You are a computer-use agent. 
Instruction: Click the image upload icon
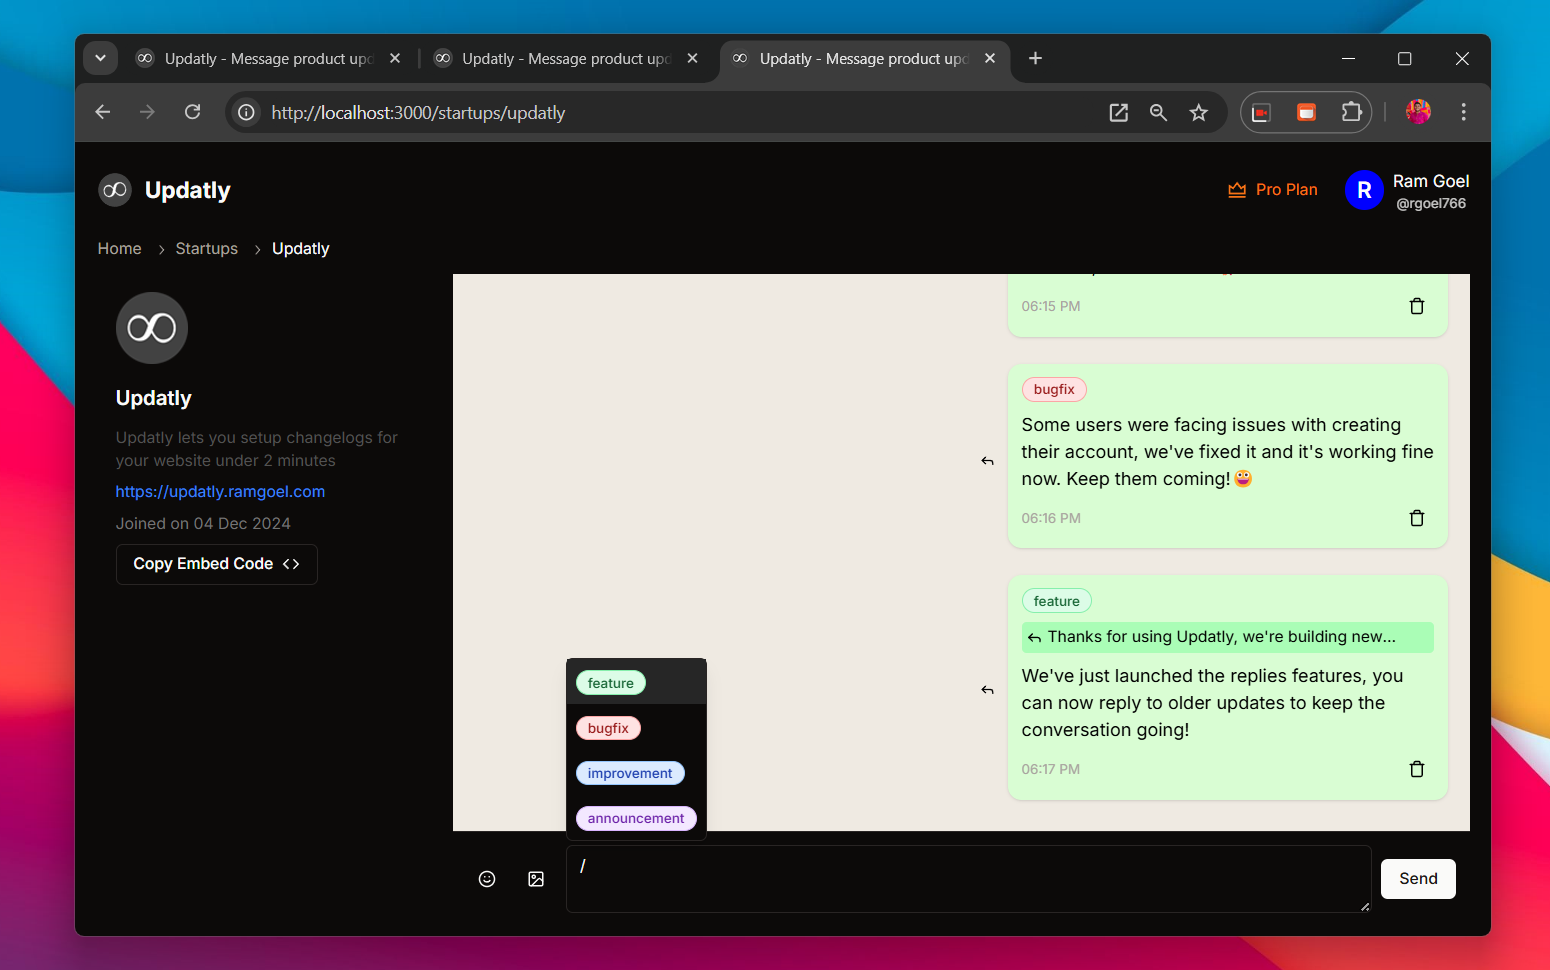pyautogui.click(x=536, y=879)
